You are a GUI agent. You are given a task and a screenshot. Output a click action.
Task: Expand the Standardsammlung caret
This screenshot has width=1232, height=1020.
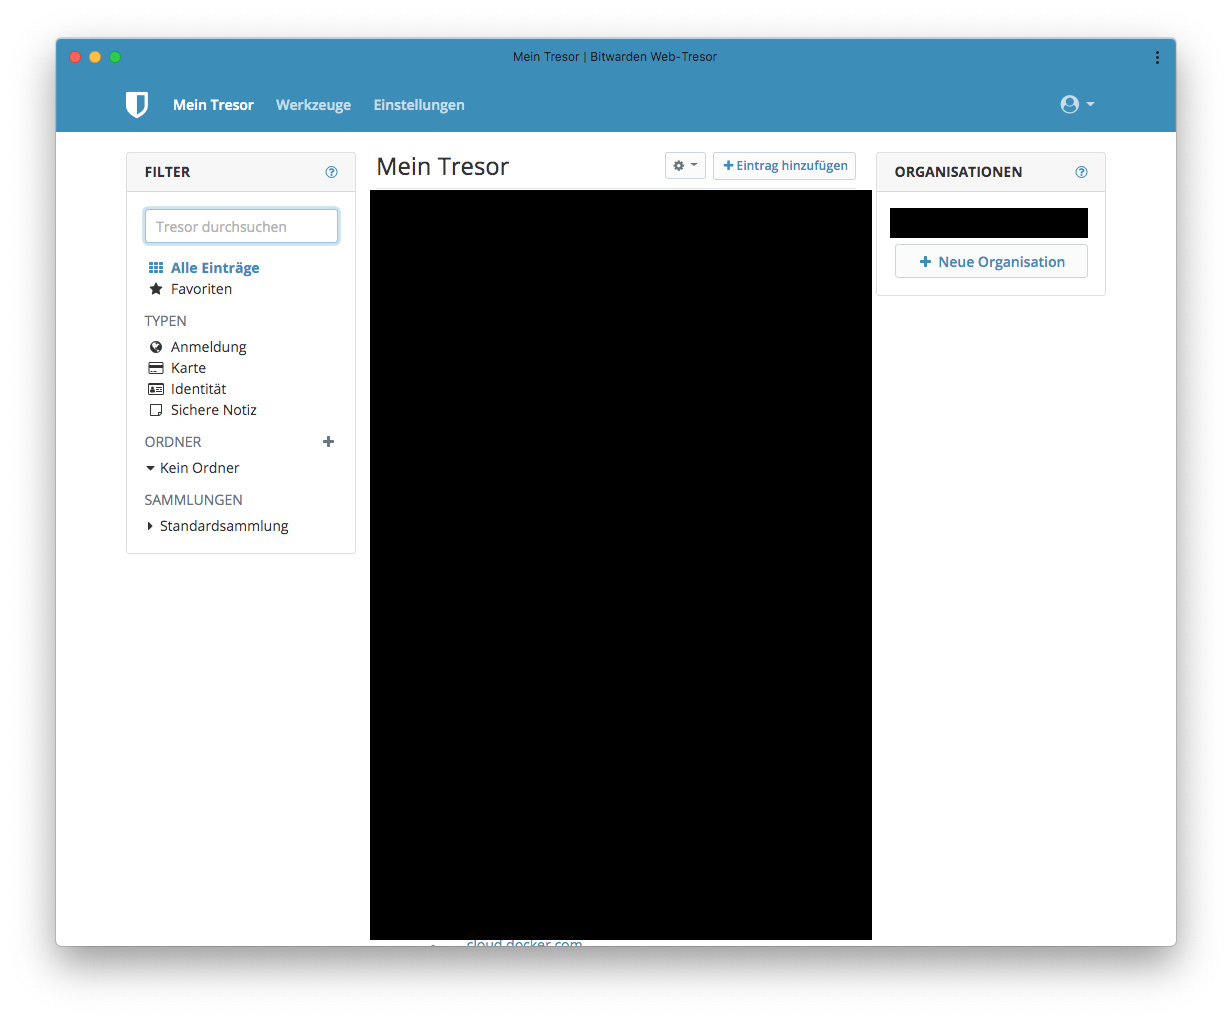pos(150,526)
